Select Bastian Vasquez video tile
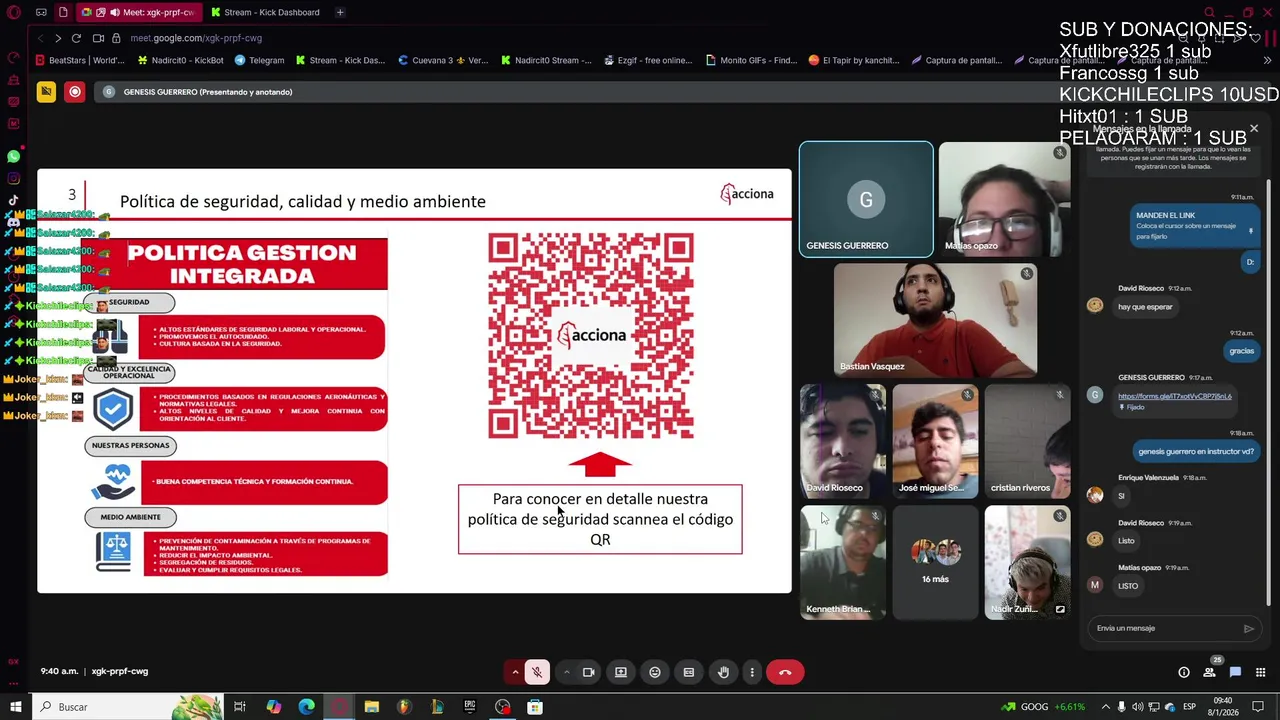The image size is (1280, 720). click(935, 320)
